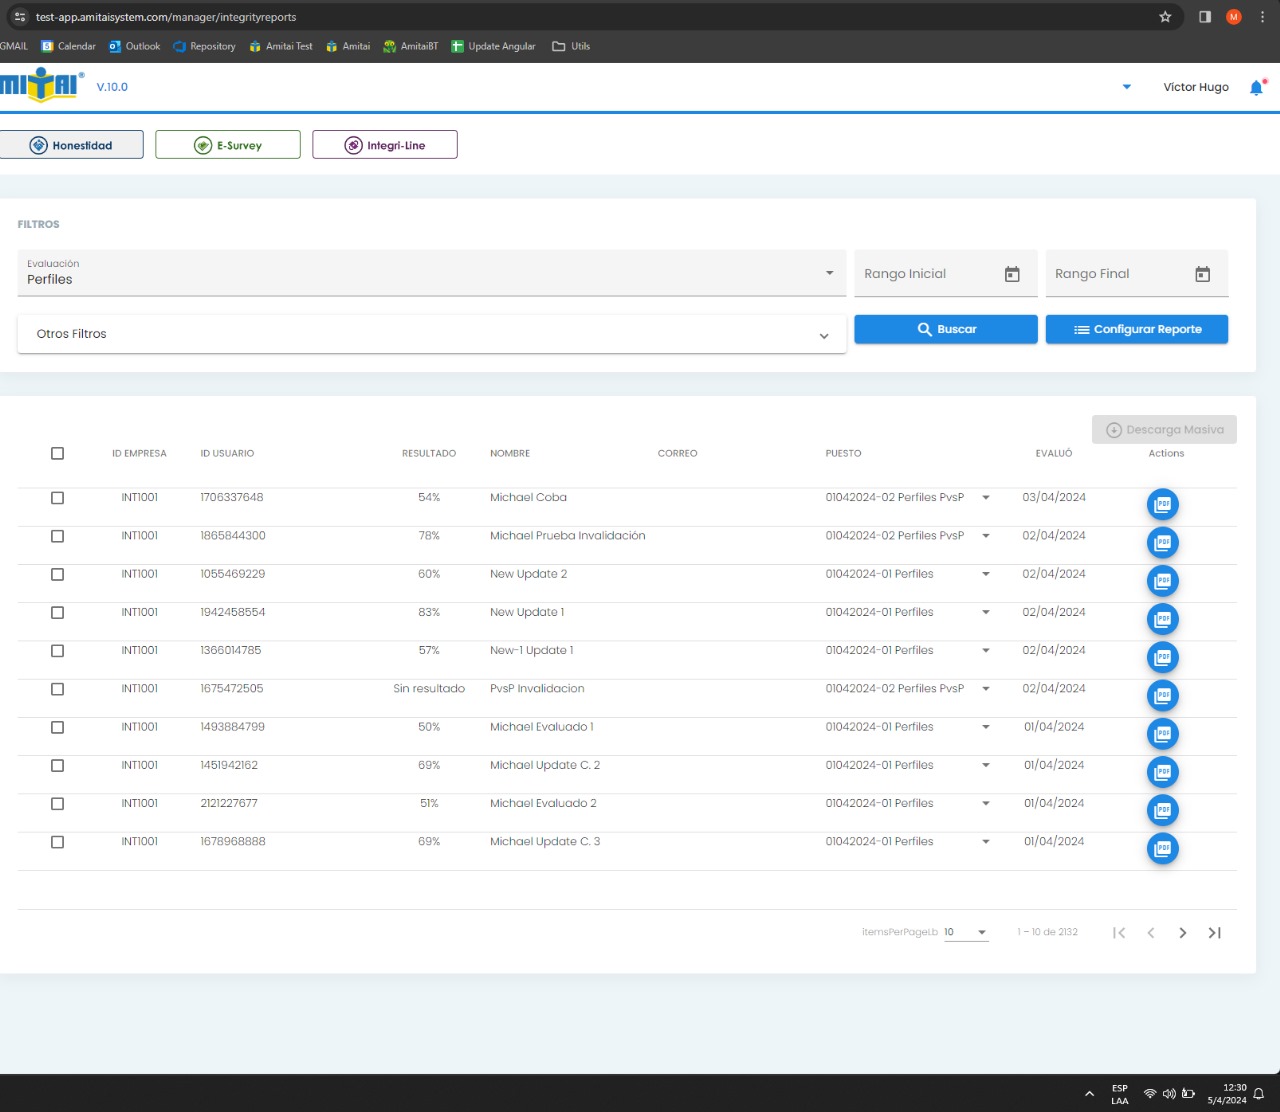Check the row for Michael Coba

57,498
